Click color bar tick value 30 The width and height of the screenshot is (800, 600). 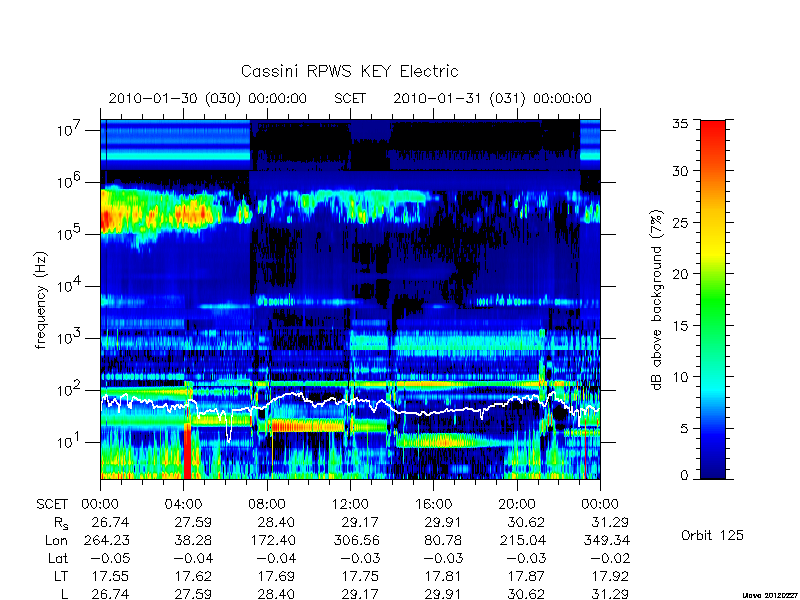click(680, 171)
